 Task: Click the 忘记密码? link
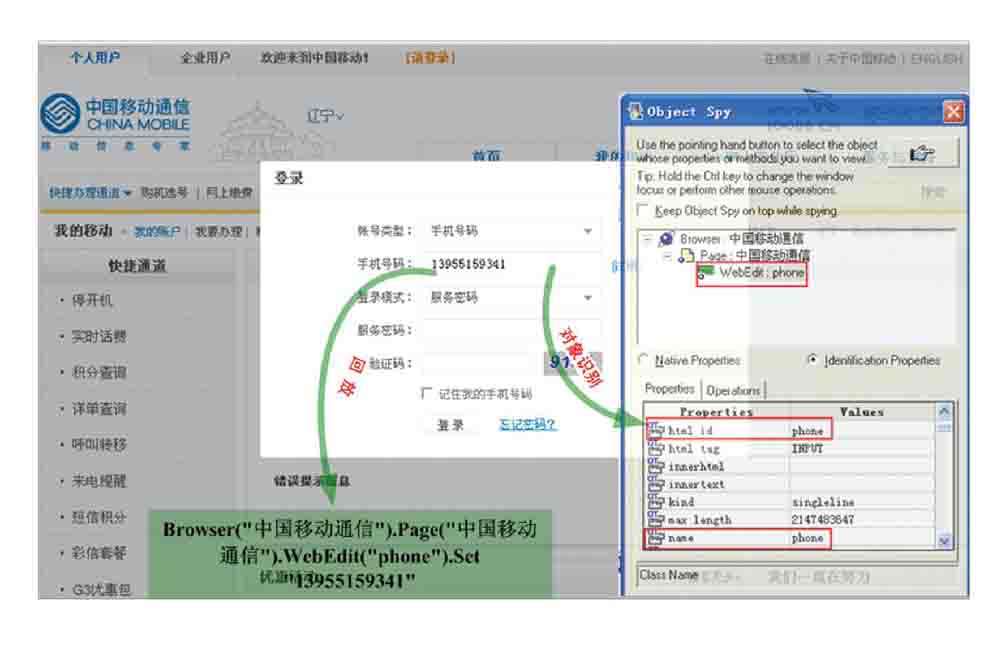coord(527,424)
